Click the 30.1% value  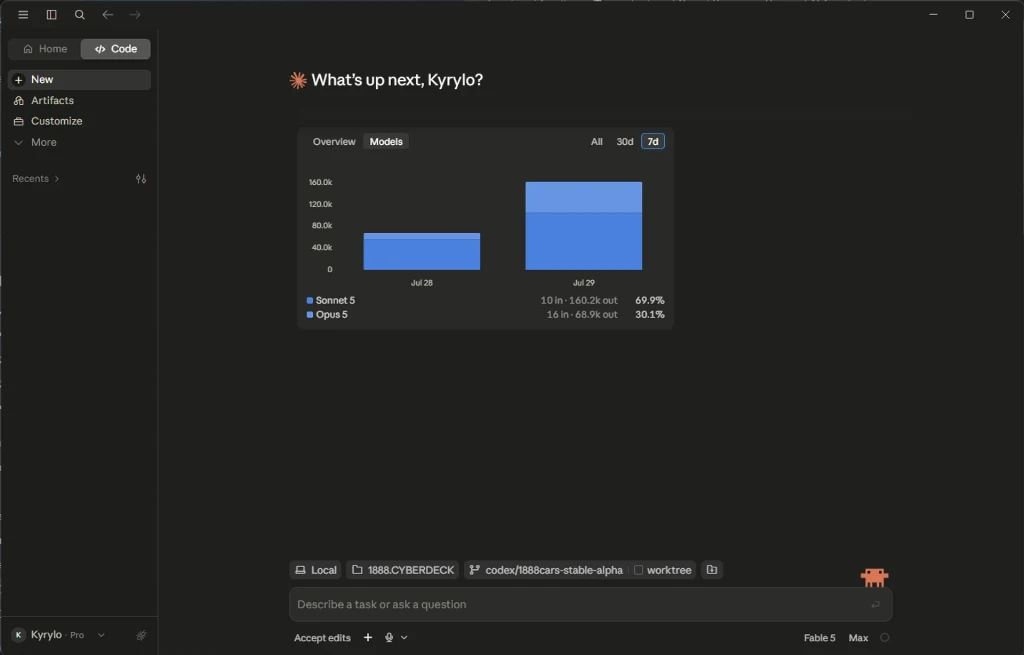(x=649, y=315)
